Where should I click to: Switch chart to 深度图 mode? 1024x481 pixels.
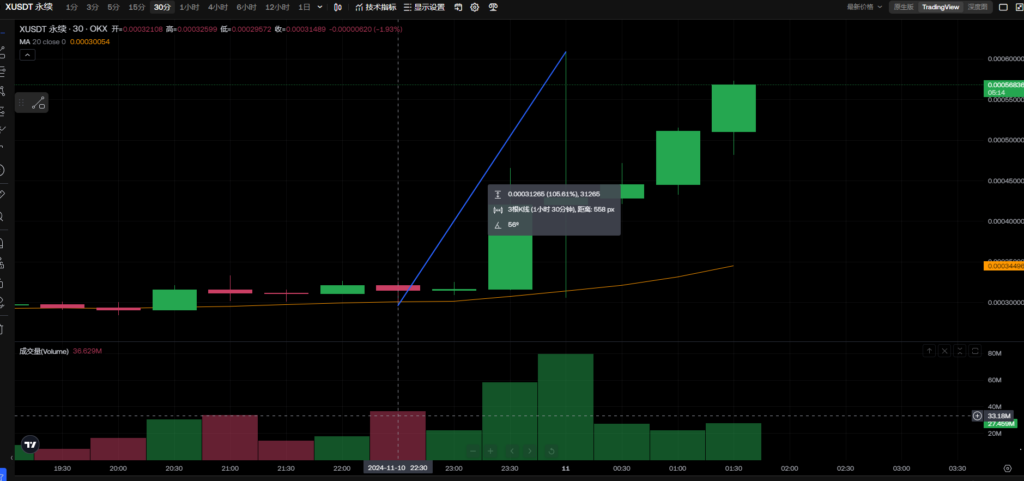coord(977,7)
